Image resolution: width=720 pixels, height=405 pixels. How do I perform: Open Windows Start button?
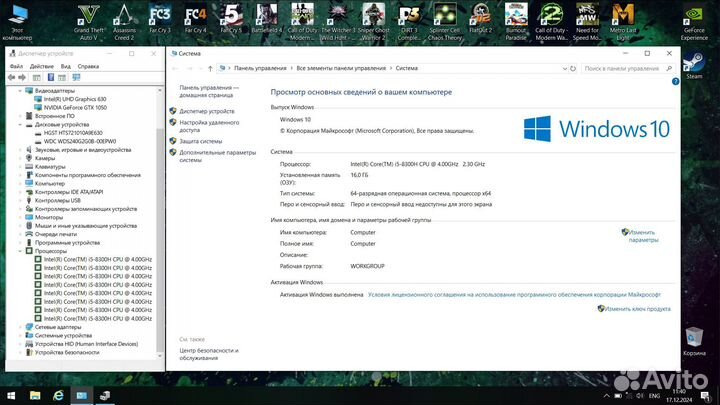11,396
